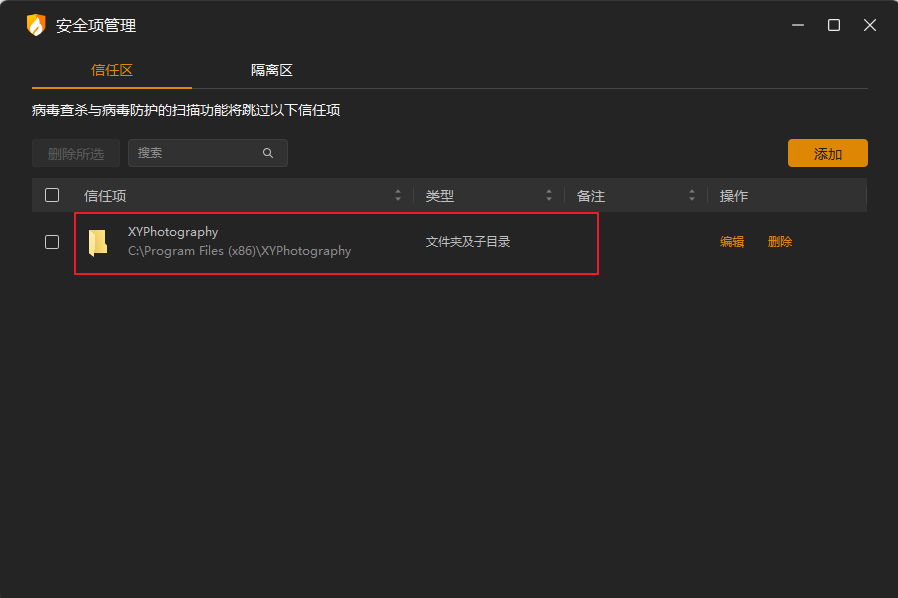Screen dimensions: 898x598
Task: Click sort arrows on 备注 column
Action: pyautogui.click(x=692, y=196)
